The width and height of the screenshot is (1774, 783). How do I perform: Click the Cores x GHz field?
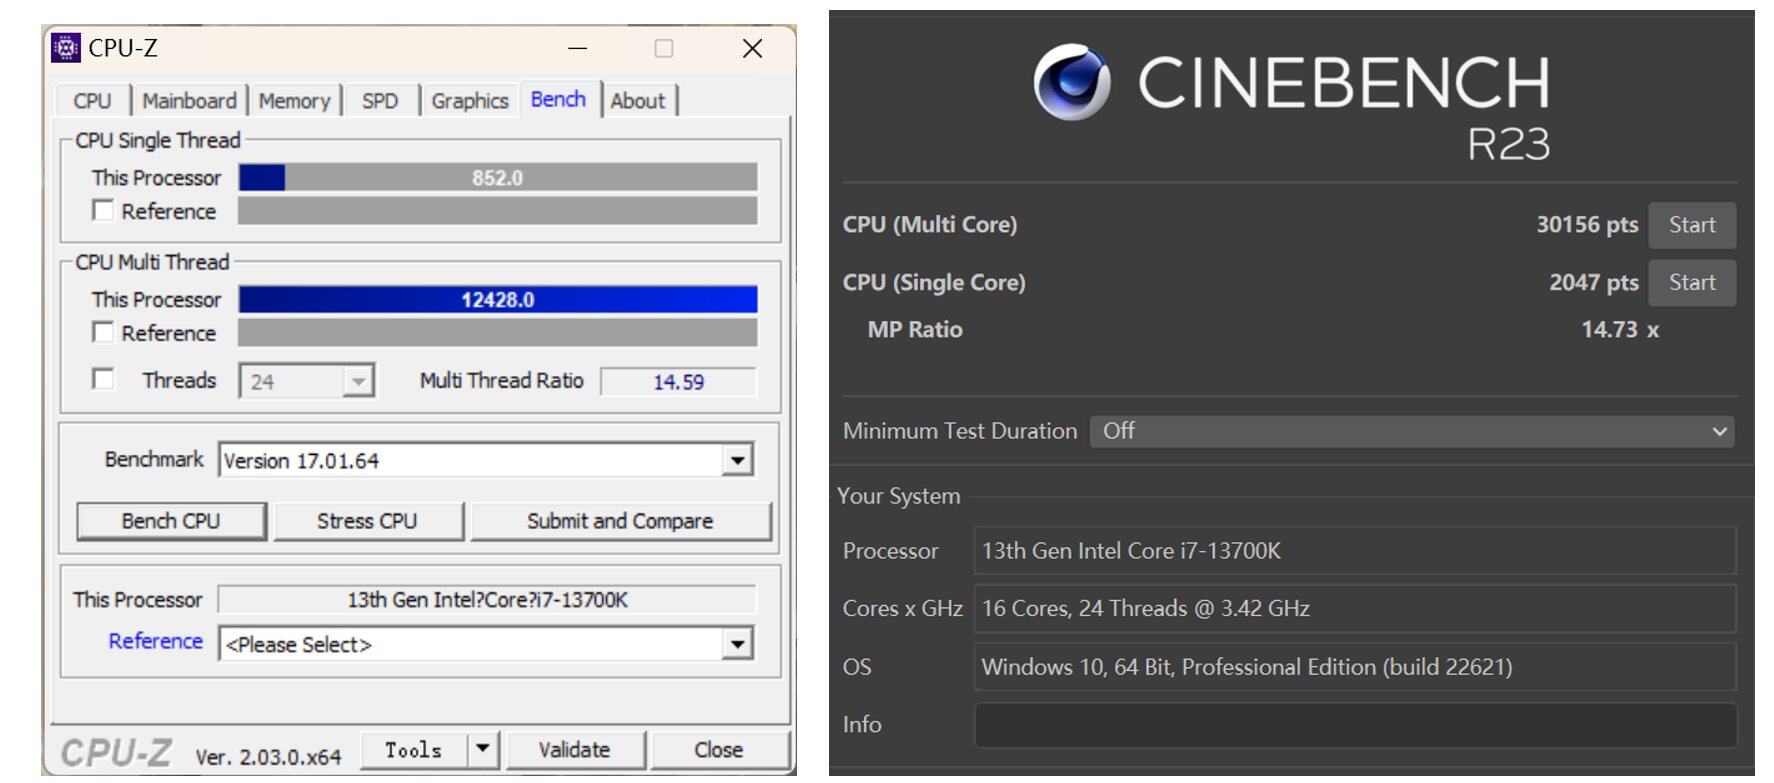pyautogui.click(x=1355, y=609)
